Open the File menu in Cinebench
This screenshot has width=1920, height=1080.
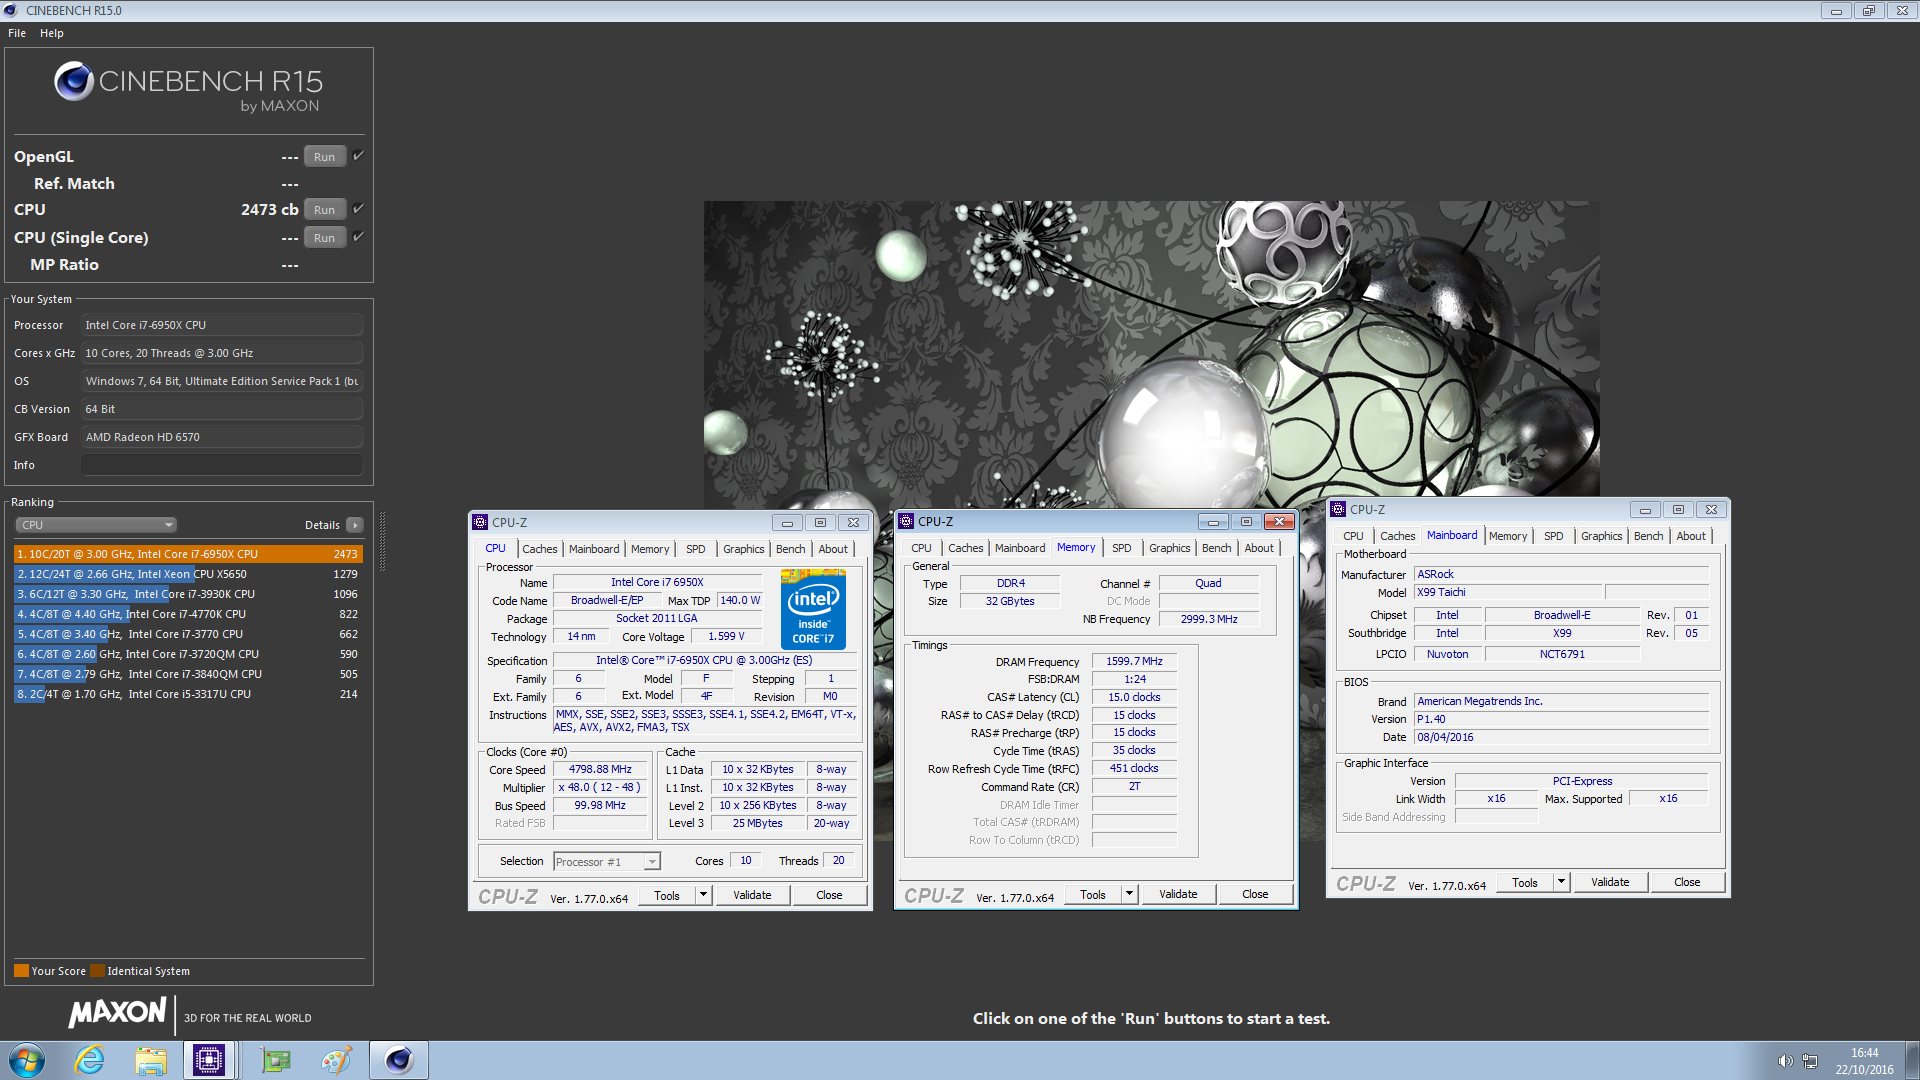[x=17, y=33]
